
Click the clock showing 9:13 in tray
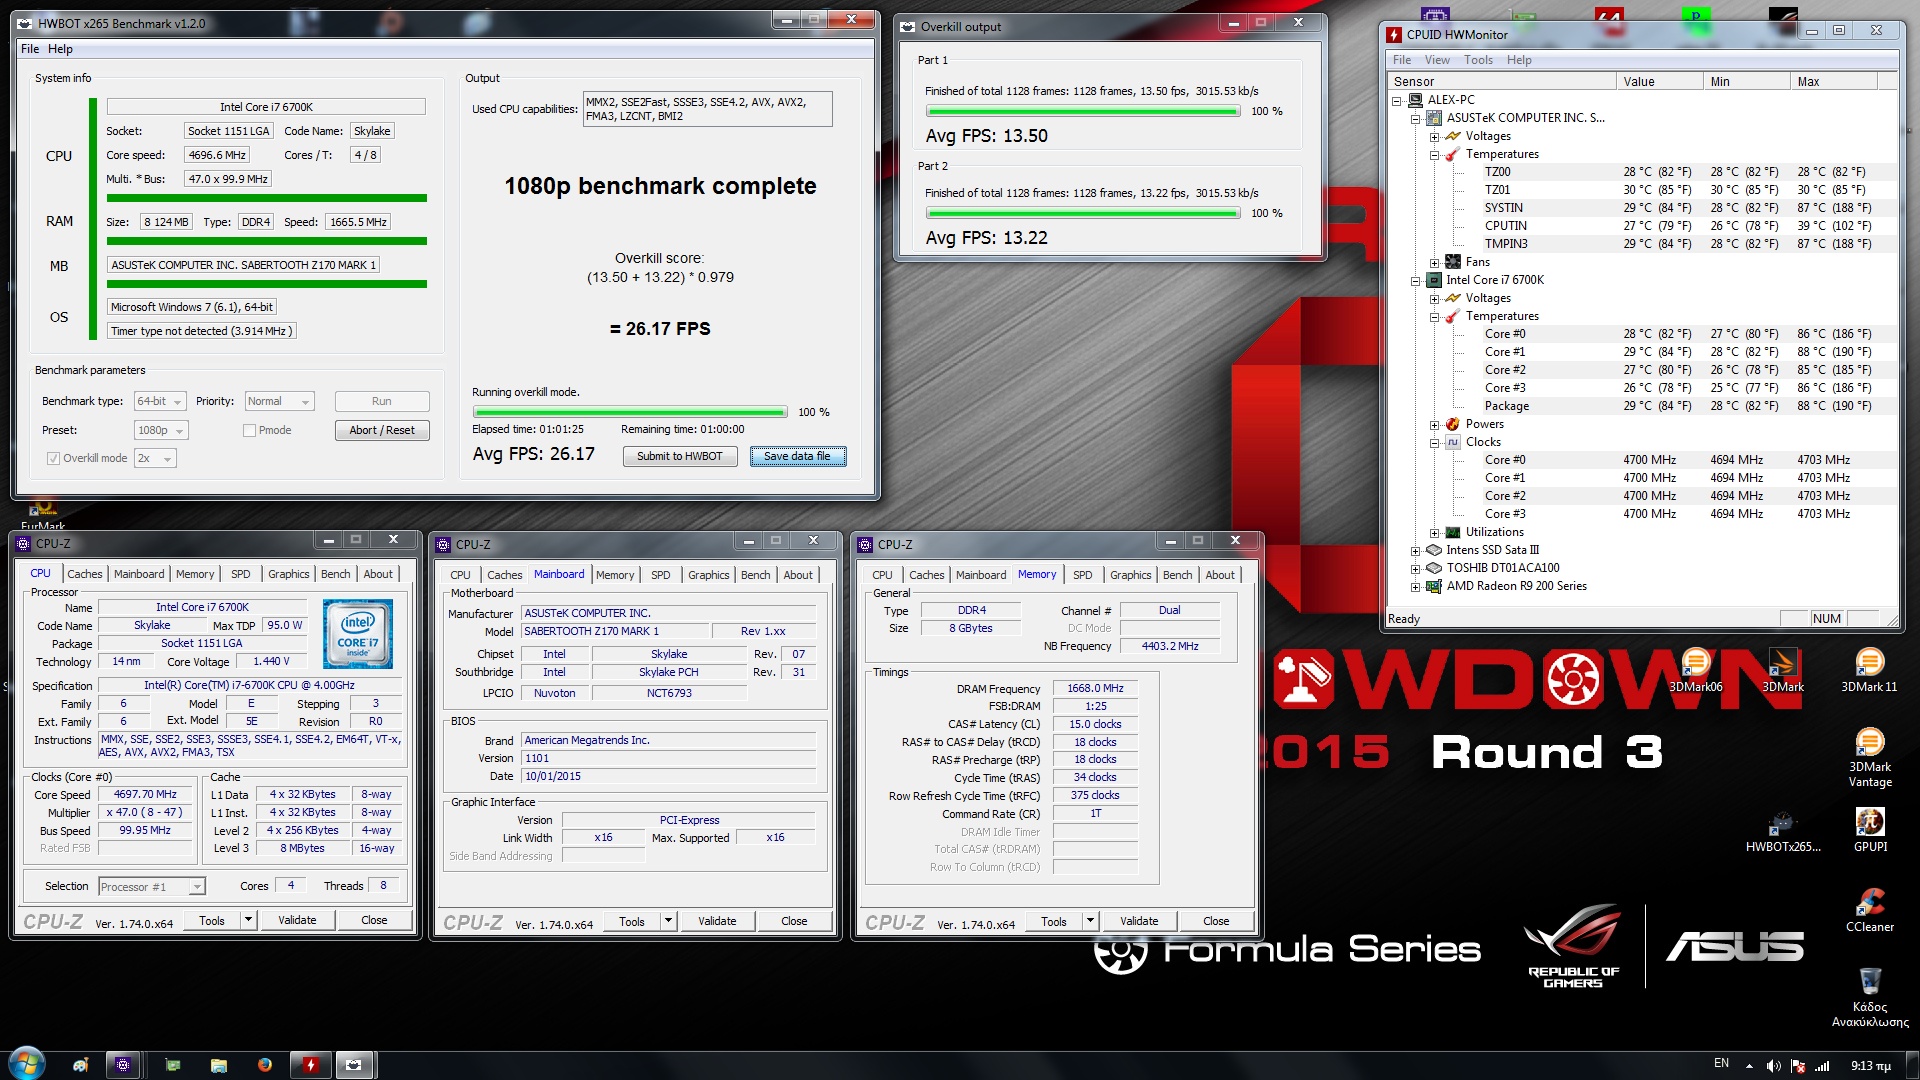pos(1870,1066)
